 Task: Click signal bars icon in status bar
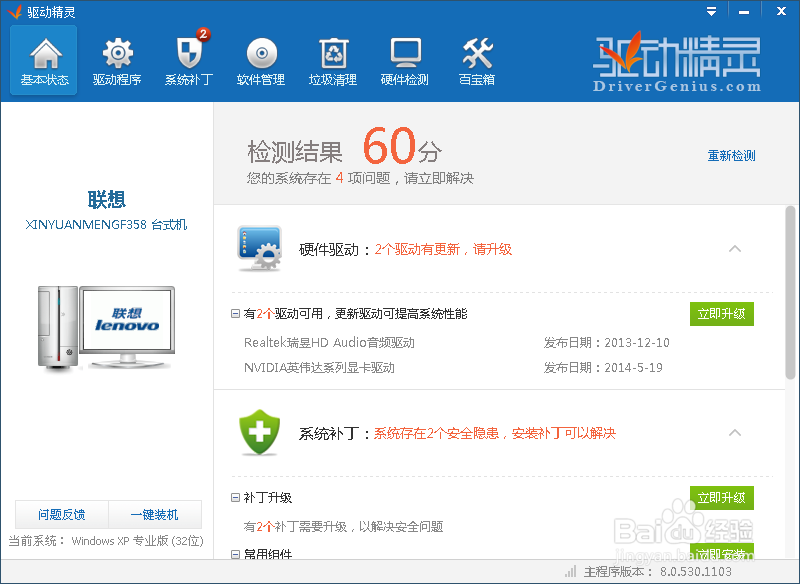[570, 571]
